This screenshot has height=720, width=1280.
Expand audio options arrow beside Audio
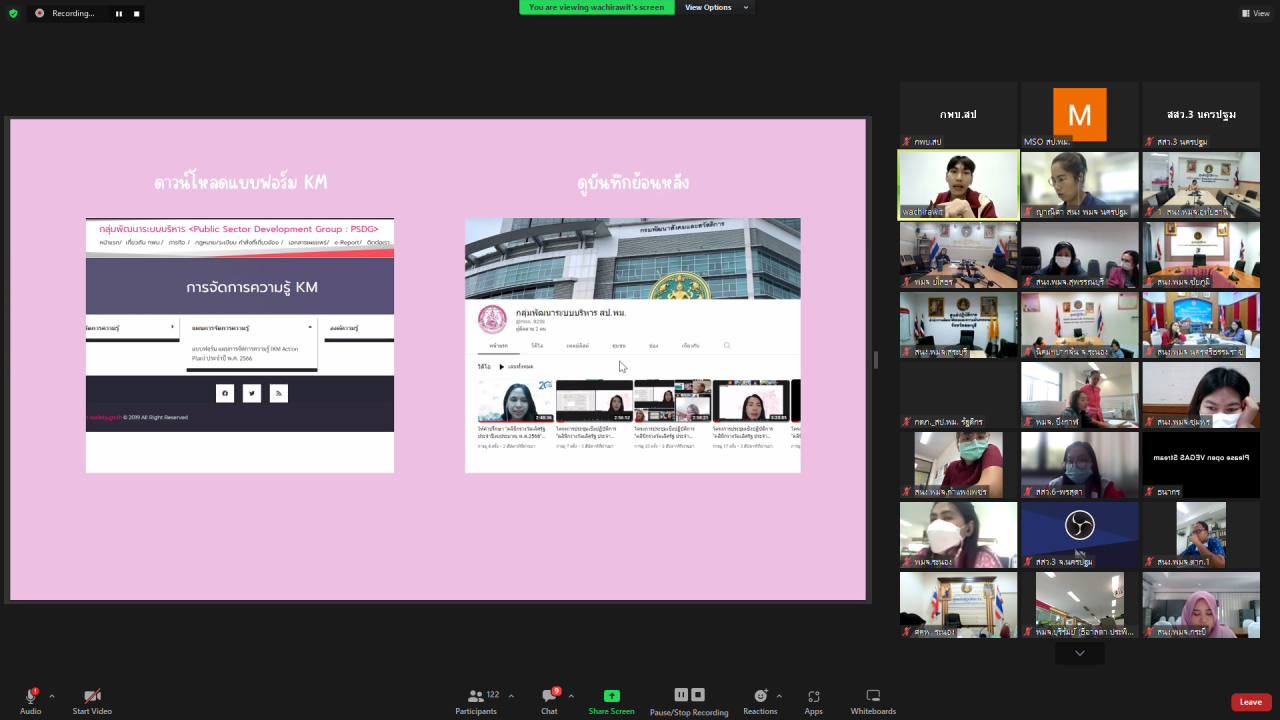coord(52,696)
